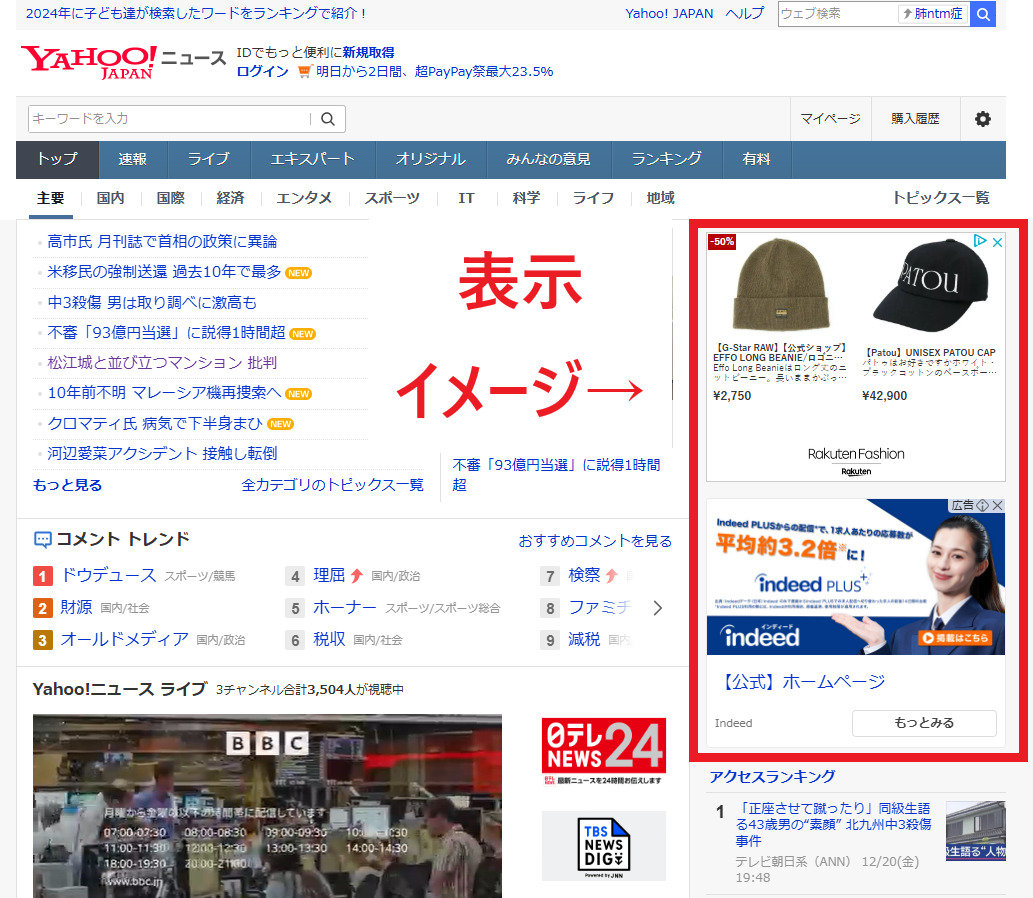Open the アクセスランキング heading link
The image size is (1033, 898).
(772, 777)
